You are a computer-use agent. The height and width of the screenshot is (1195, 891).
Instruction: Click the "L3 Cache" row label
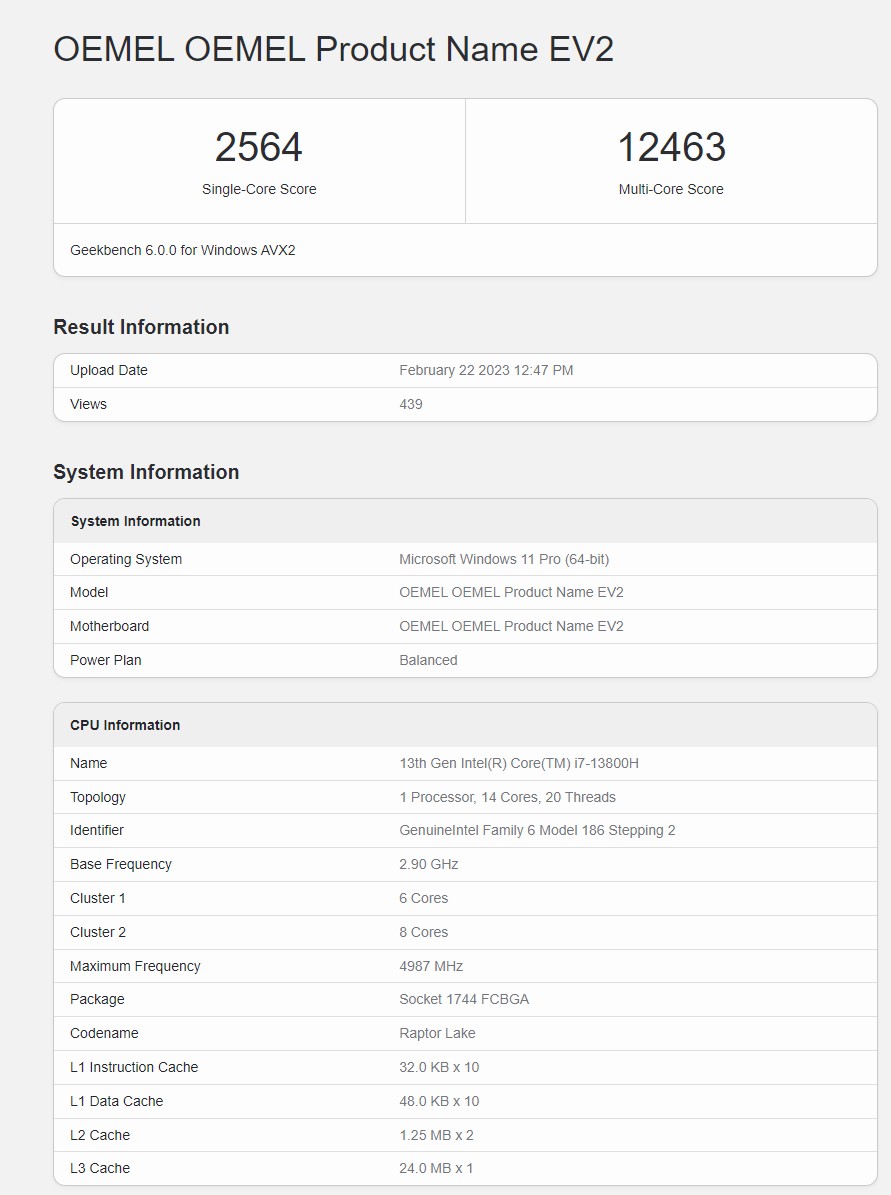pyautogui.click(x=100, y=1168)
